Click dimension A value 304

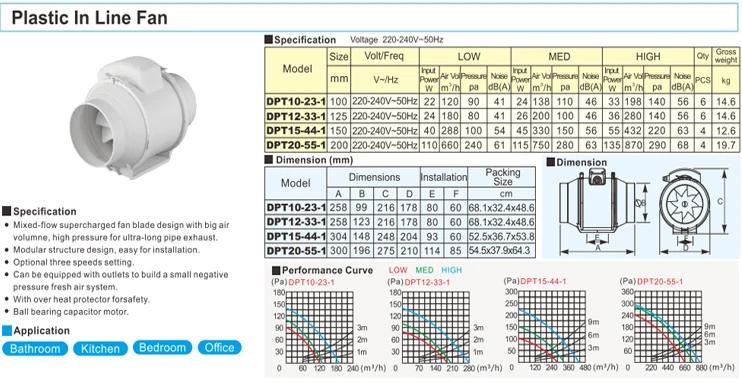pos(338,236)
